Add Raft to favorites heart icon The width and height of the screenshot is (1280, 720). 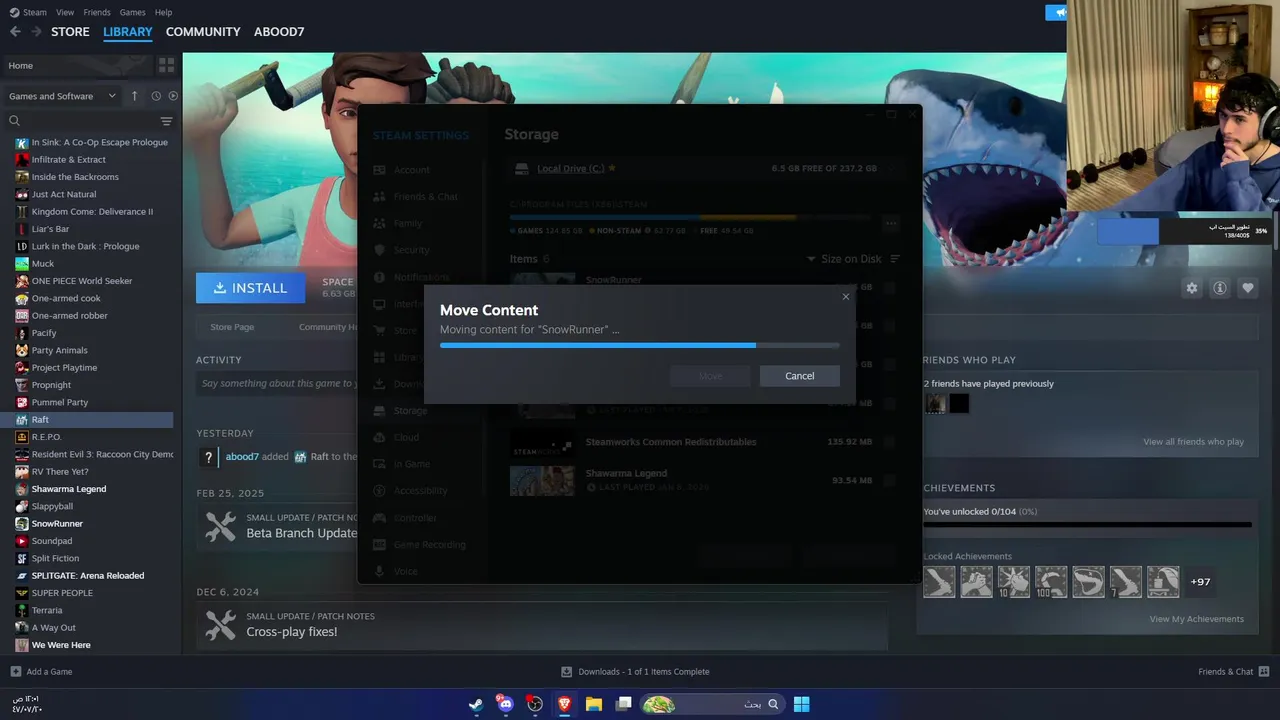click(x=1248, y=288)
